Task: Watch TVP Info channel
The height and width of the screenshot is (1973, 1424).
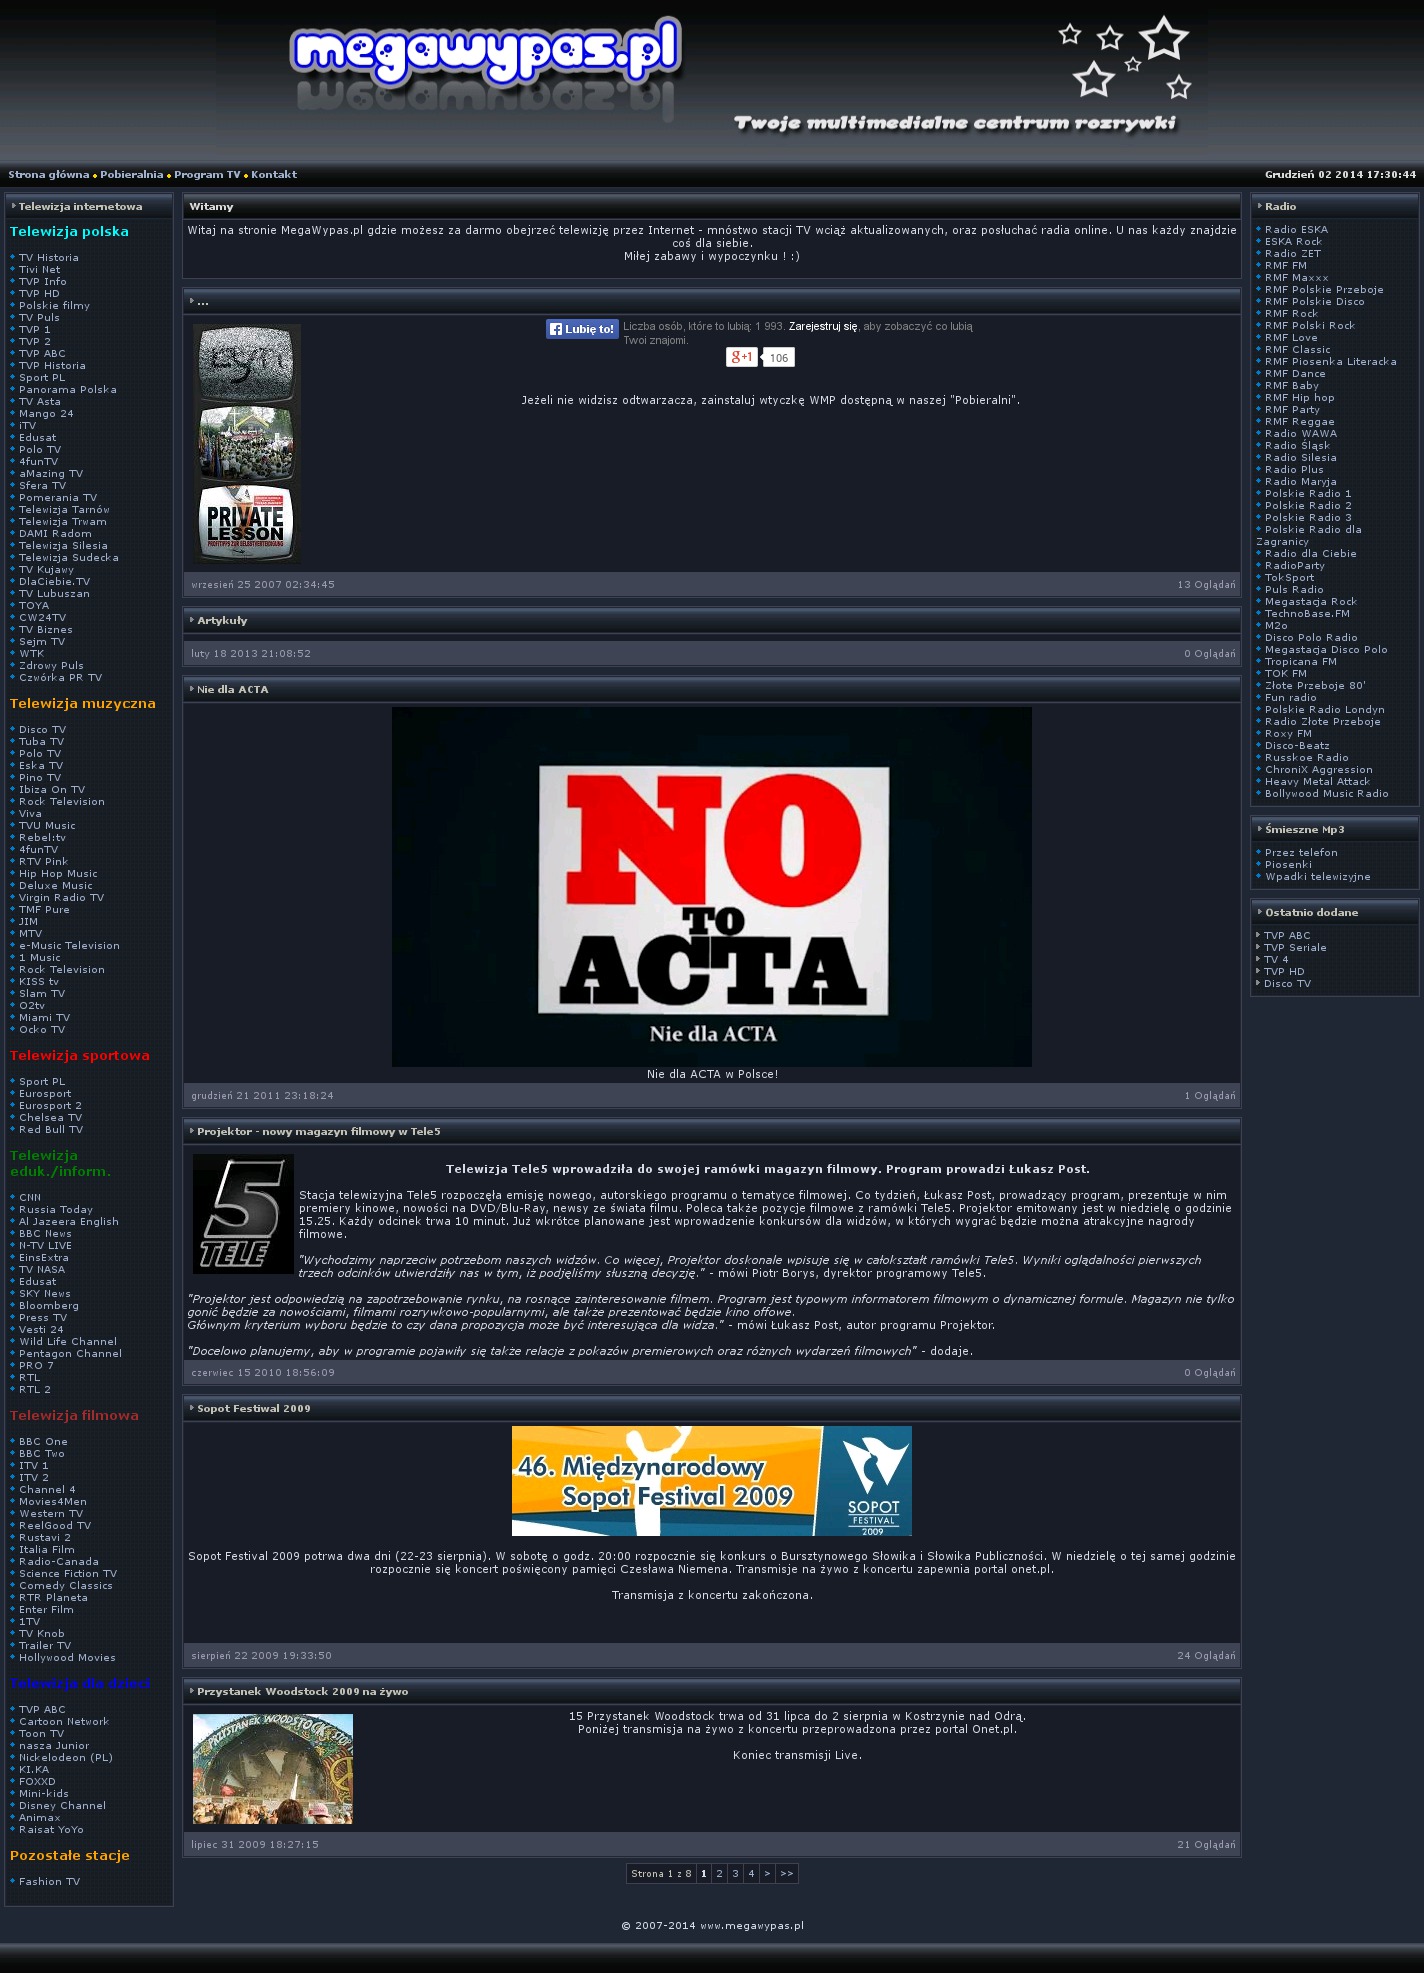Action: 43,282
